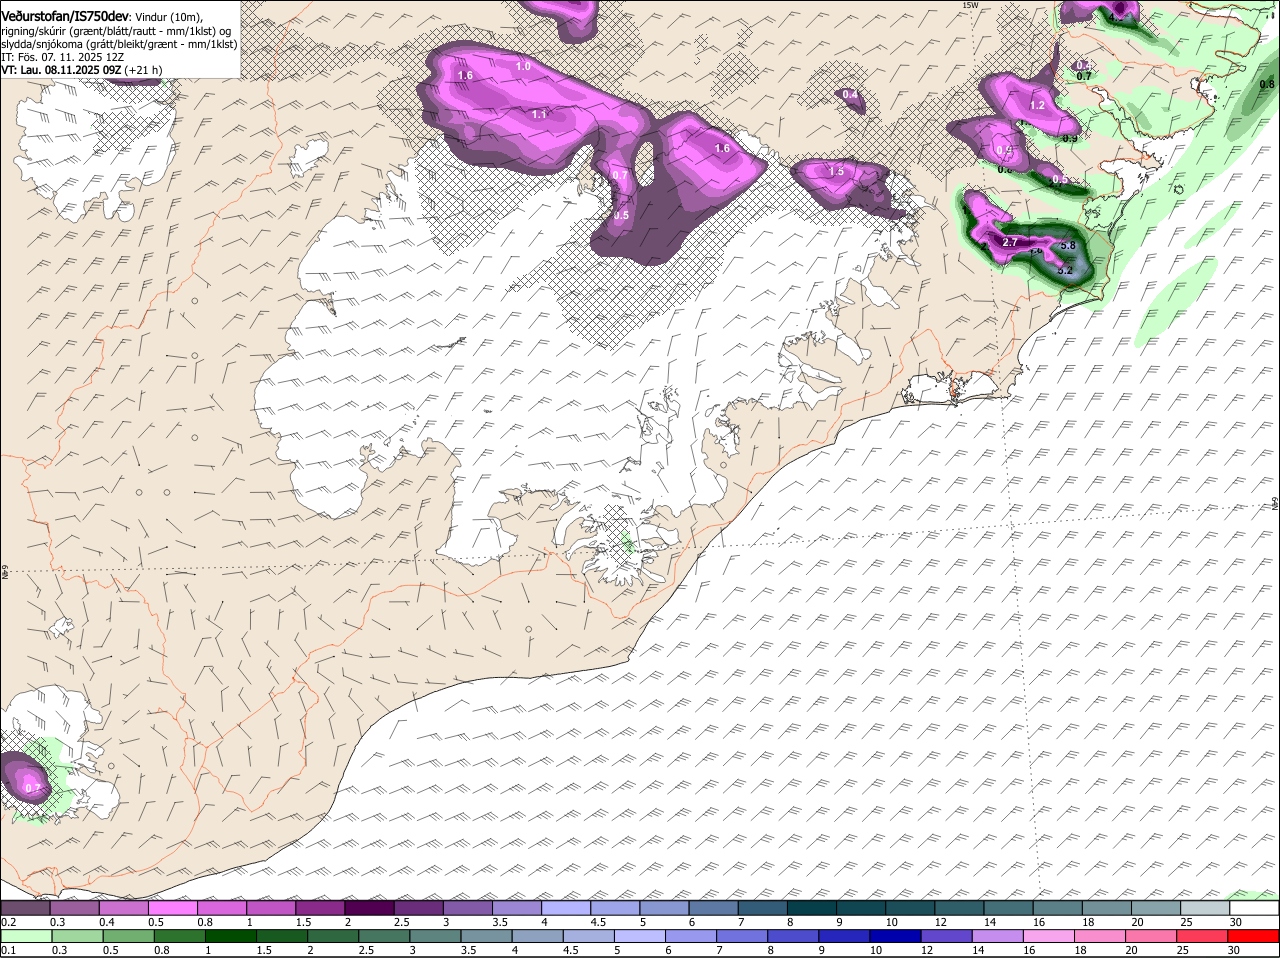Click the 1.1 snowfall value label
This screenshot has width=1280, height=958.
pos(539,114)
